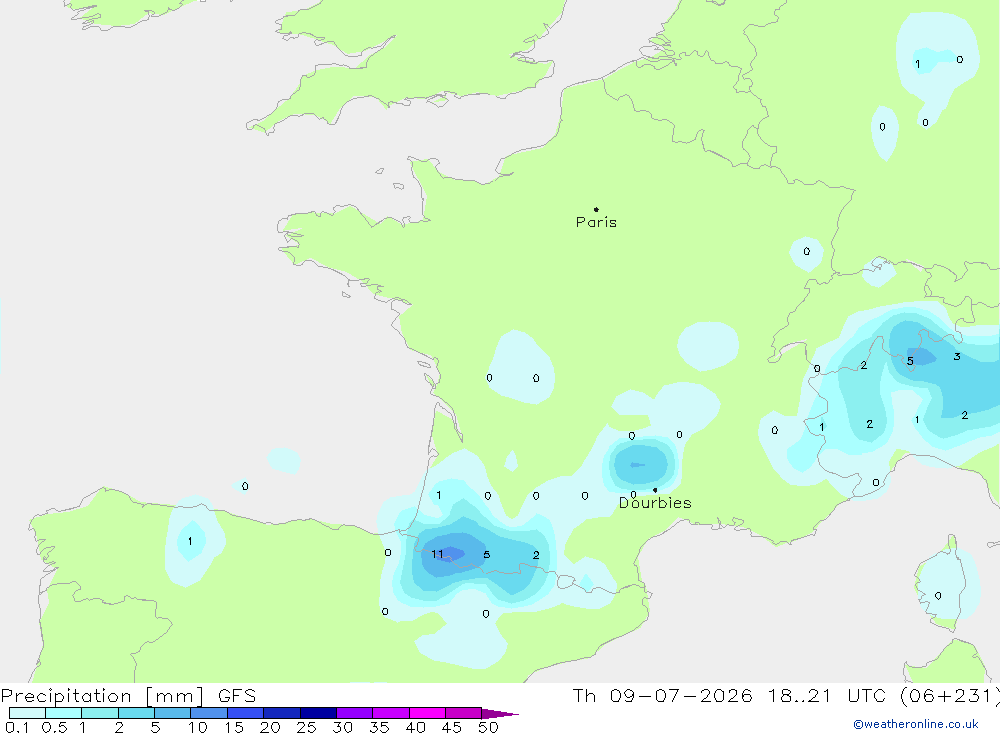Viewport: 1000px width, 733px height.
Task: Click the legend label 0.5
Action: [x=54, y=727]
